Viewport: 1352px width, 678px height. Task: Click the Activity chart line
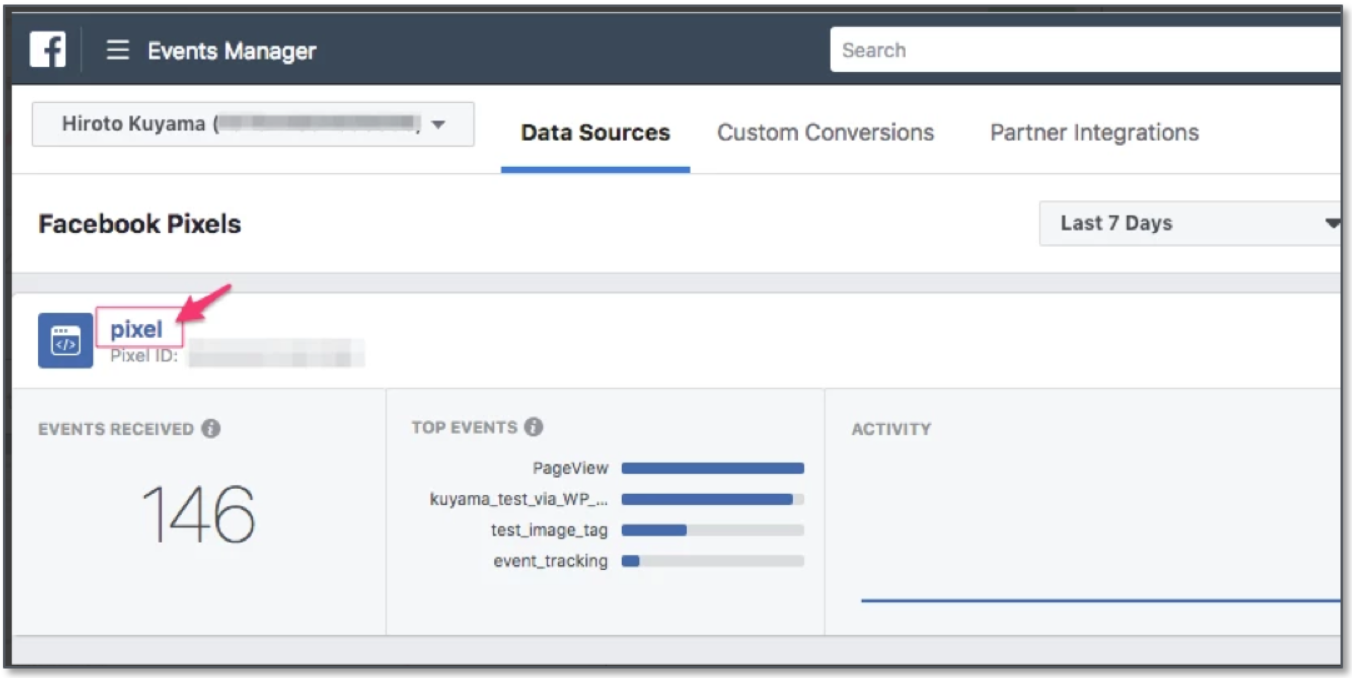pos(1100,600)
